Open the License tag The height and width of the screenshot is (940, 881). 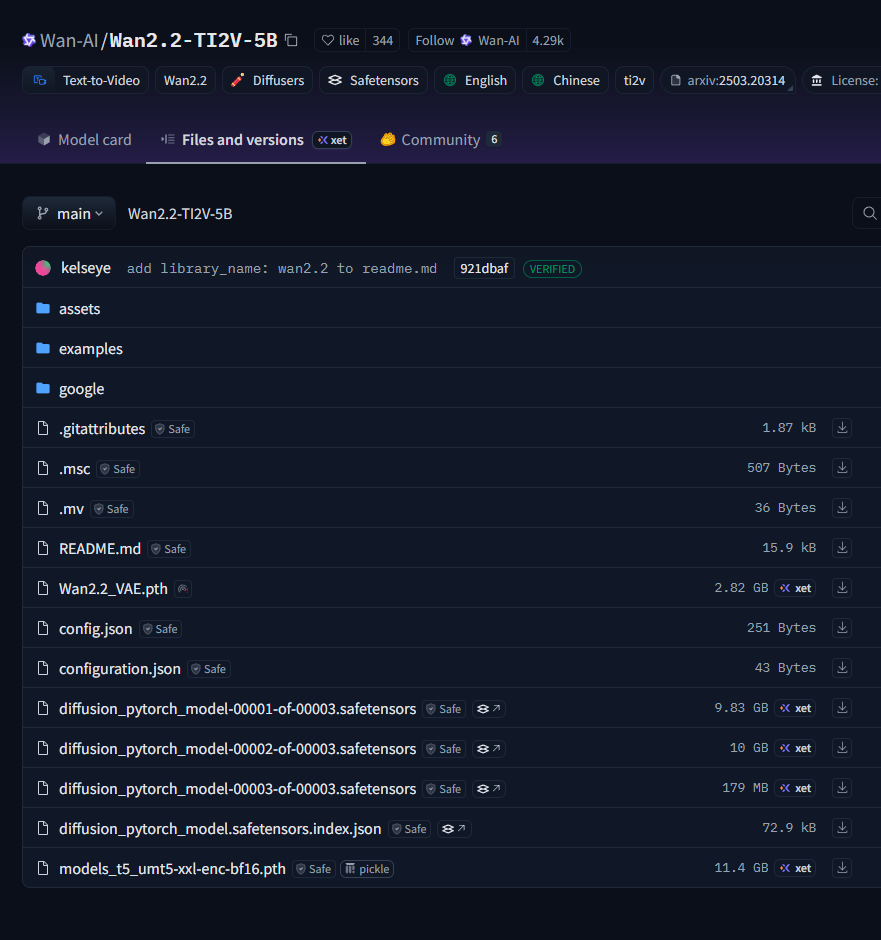844,80
